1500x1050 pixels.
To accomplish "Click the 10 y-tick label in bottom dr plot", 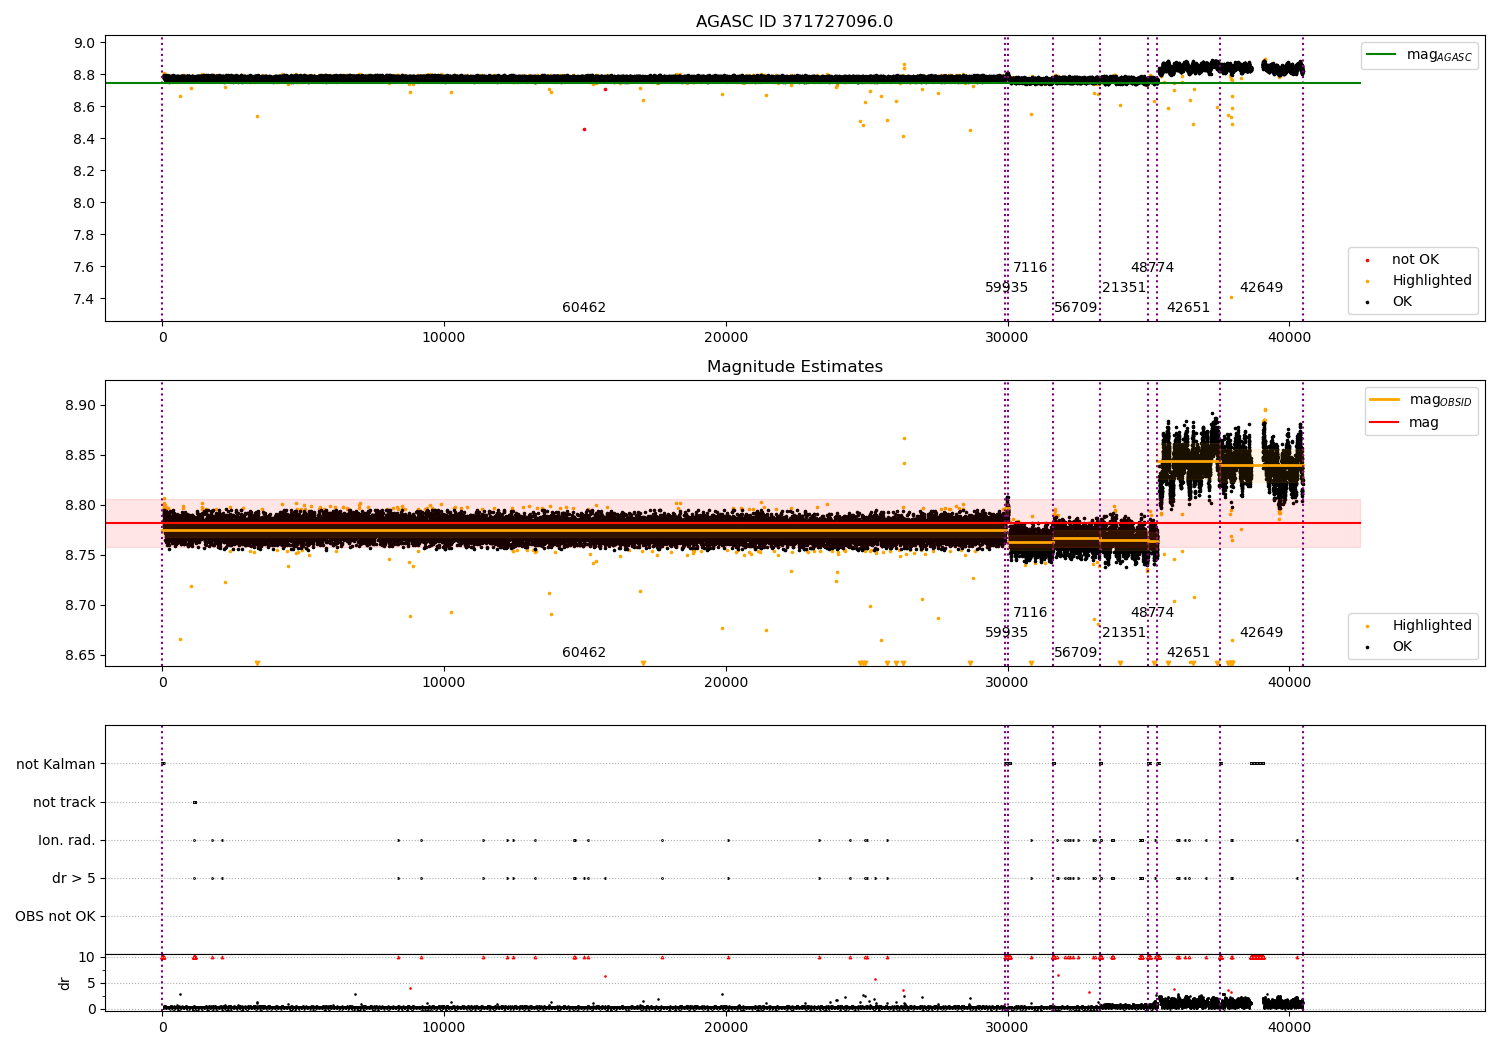I will 87,958.
